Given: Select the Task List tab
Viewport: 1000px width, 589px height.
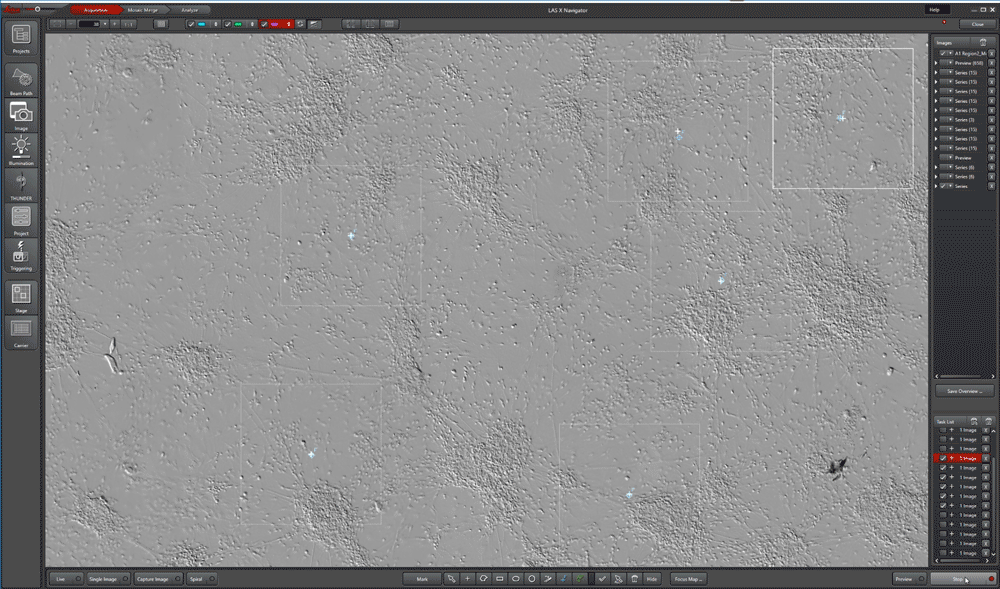Looking at the screenshot, I should click(950, 421).
